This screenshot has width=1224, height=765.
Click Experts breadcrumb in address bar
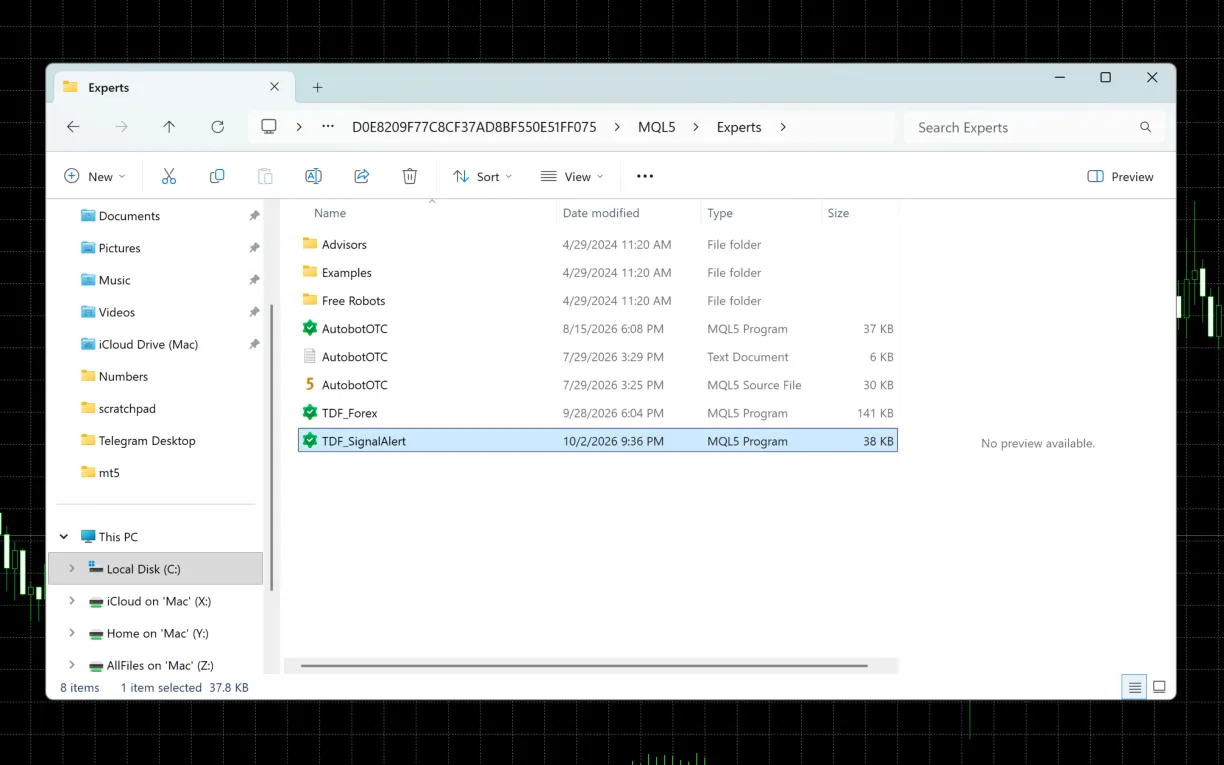739,127
